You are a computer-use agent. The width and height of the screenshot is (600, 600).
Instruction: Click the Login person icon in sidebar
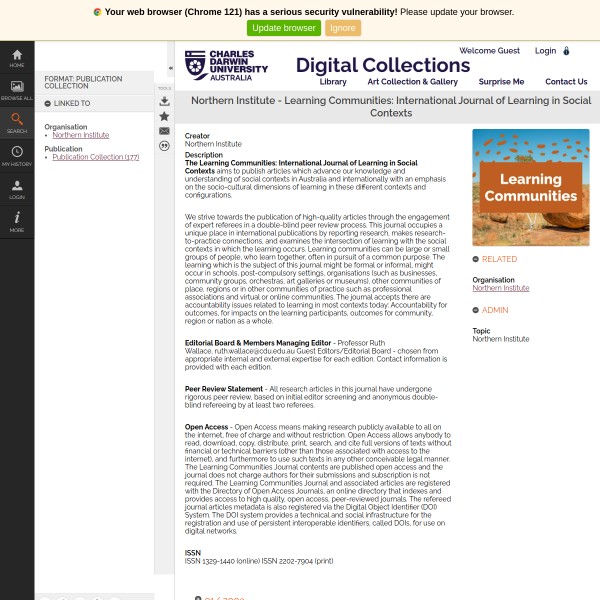coord(17,188)
